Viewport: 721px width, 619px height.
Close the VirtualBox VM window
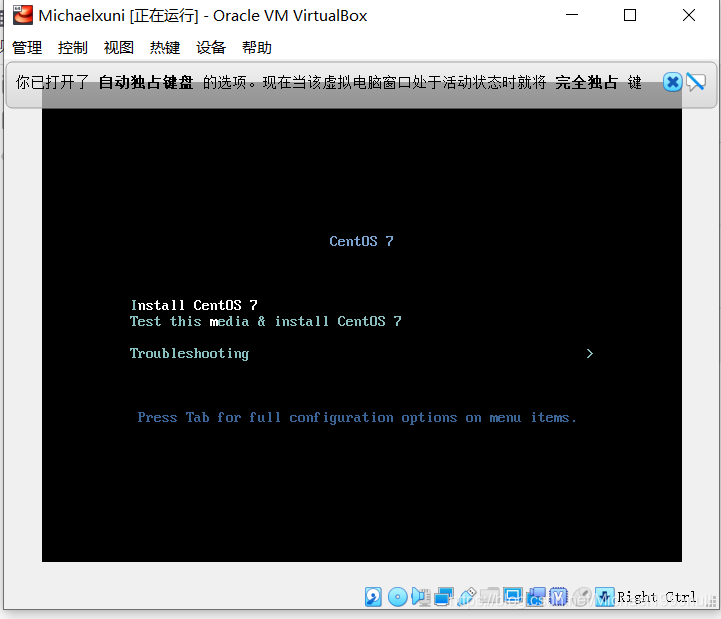689,15
